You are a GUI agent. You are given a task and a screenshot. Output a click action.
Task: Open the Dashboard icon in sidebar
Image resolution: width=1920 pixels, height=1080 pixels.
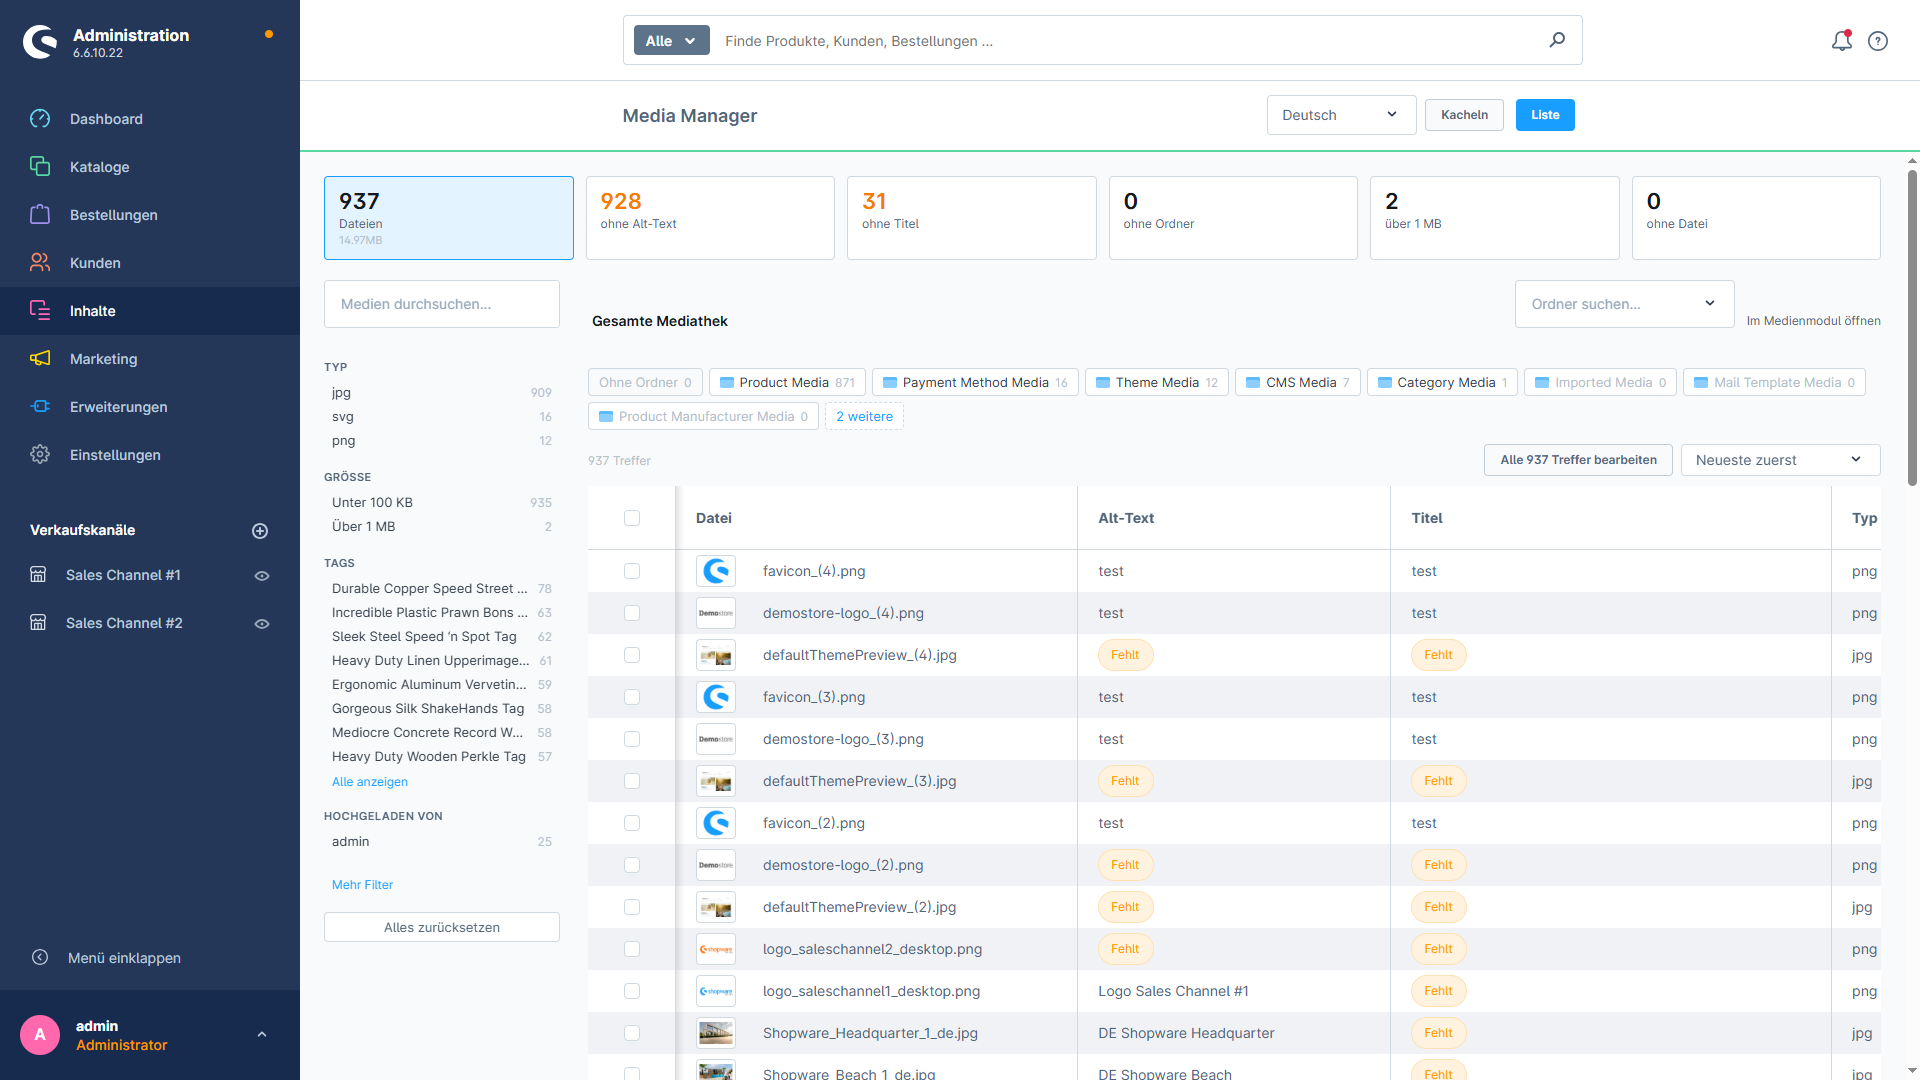pos(40,119)
